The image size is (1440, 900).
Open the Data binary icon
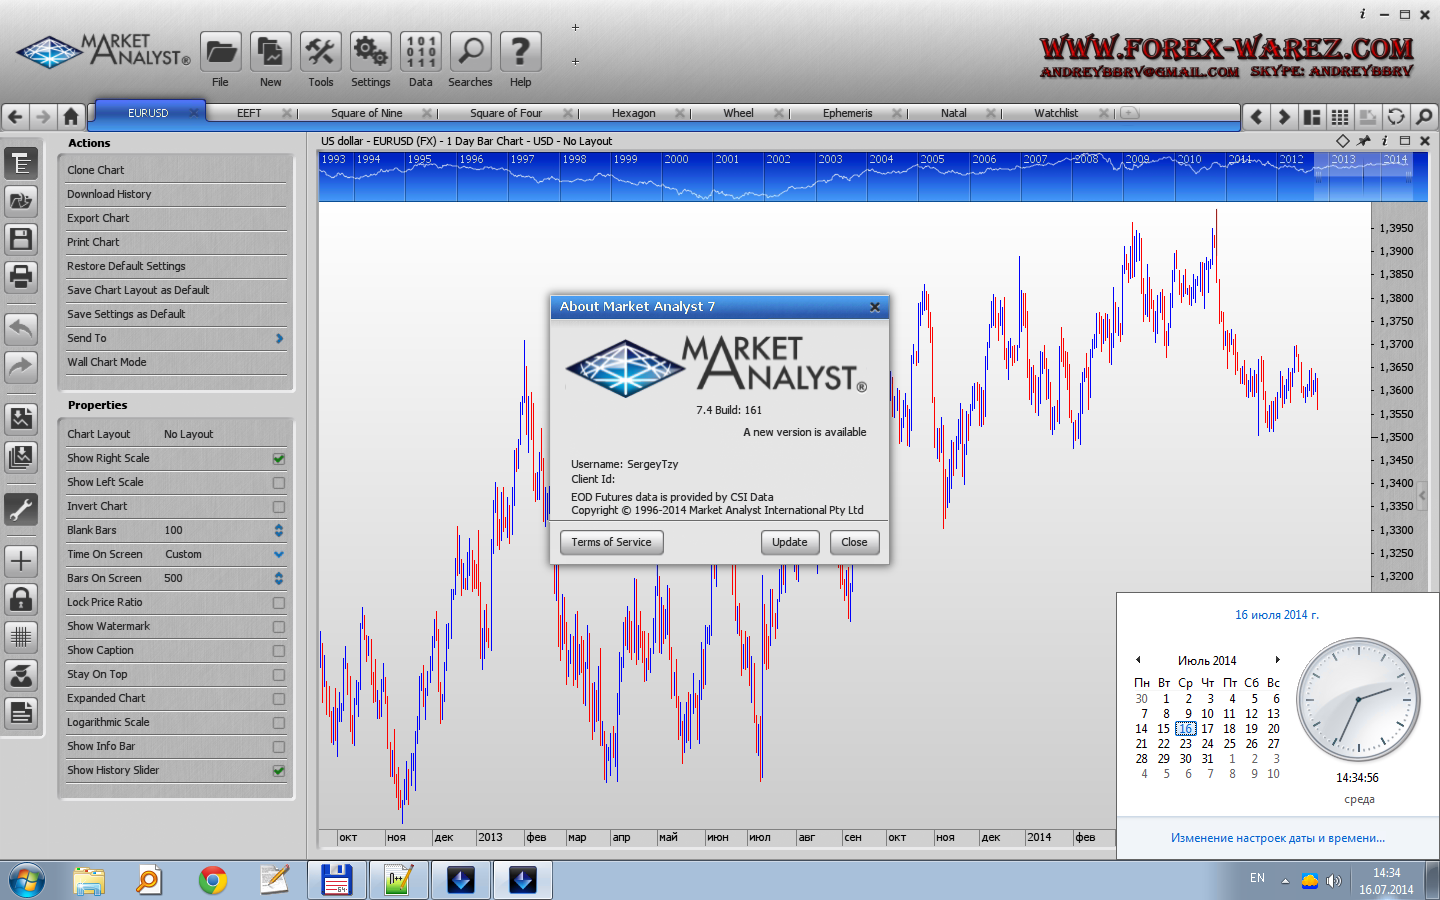click(420, 52)
